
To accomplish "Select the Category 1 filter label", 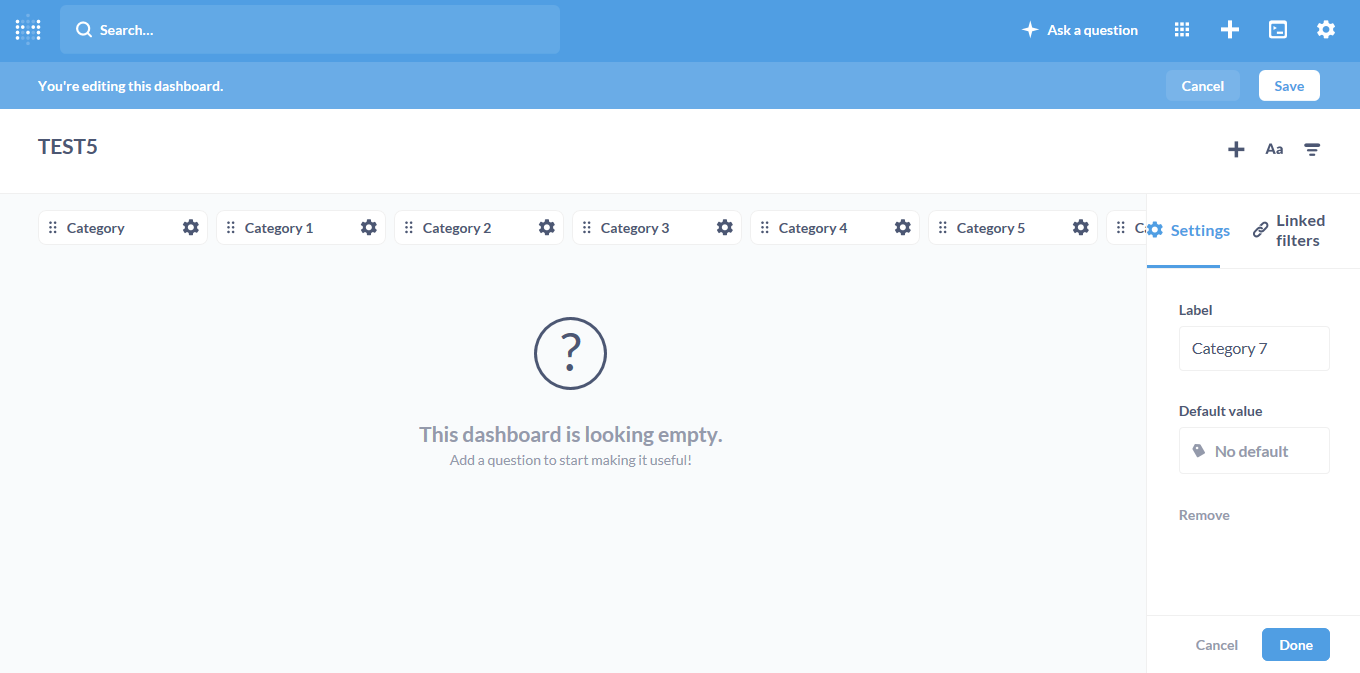I will 279,228.
